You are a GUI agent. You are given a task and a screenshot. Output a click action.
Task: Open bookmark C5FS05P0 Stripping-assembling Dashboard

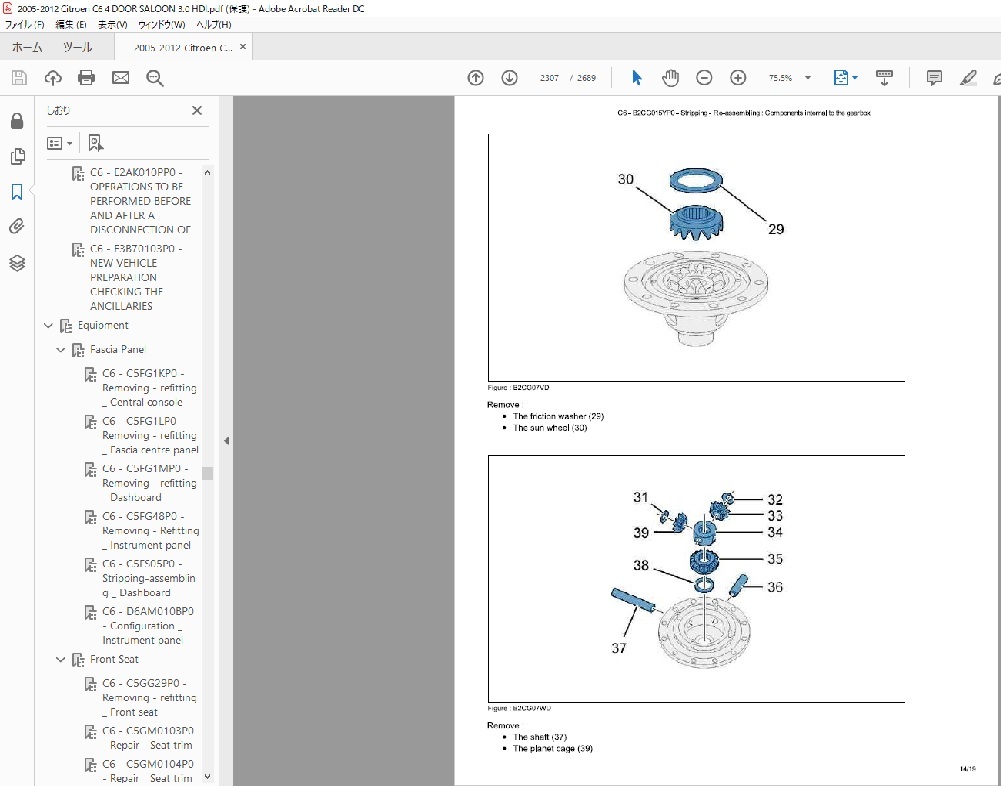(x=148, y=578)
